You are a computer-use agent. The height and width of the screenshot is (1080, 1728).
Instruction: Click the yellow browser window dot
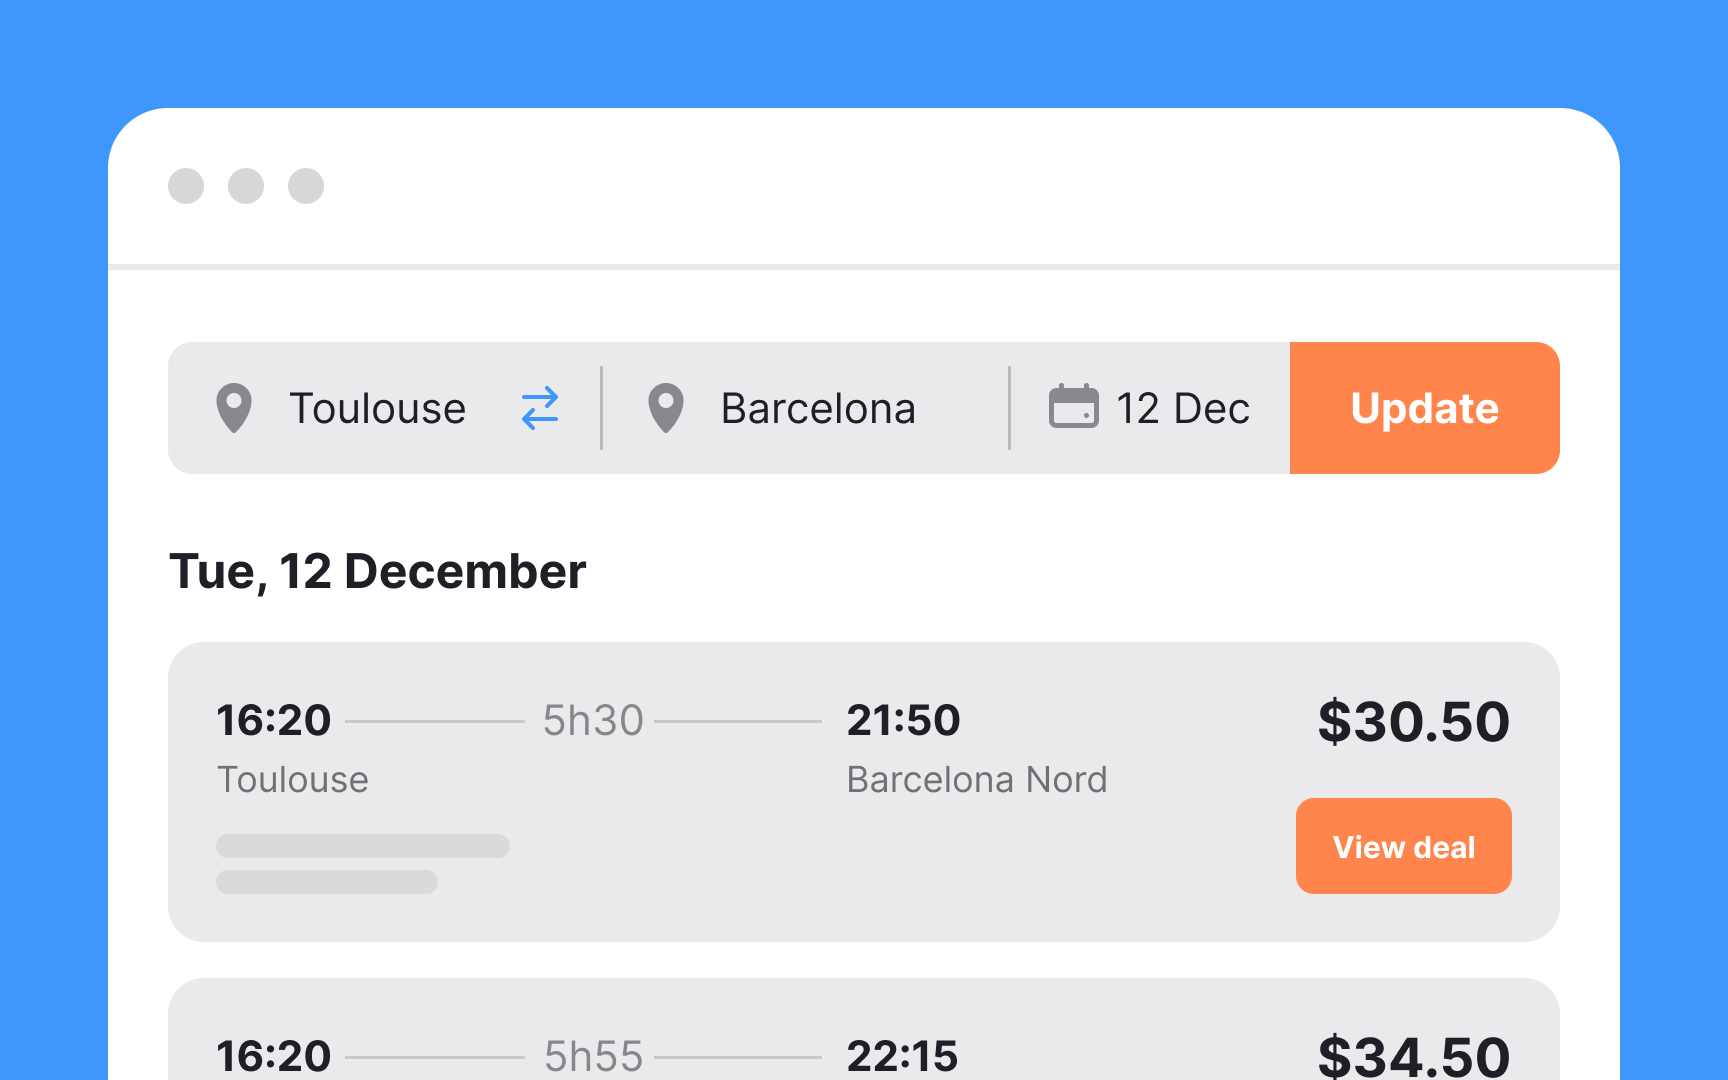click(x=246, y=186)
